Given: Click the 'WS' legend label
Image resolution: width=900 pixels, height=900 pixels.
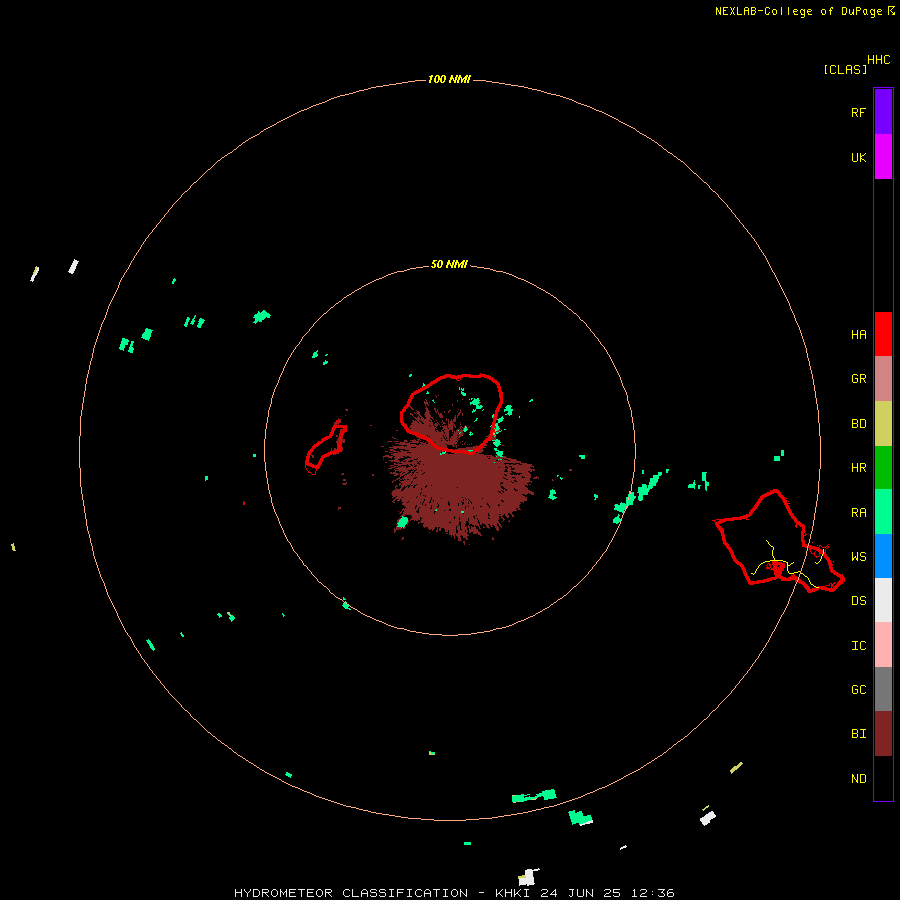Looking at the screenshot, I should pyautogui.click(x=858, y=557).
